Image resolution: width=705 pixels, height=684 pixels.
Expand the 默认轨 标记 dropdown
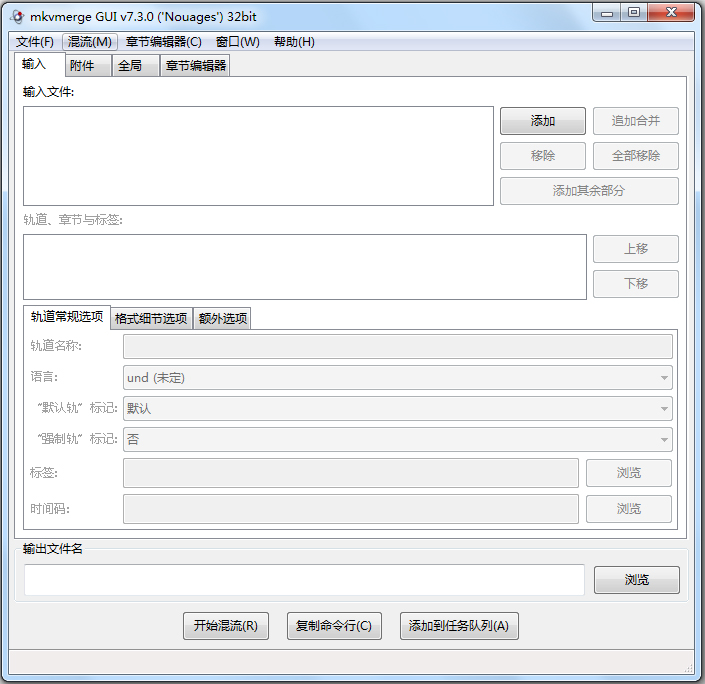pos(397,408)
